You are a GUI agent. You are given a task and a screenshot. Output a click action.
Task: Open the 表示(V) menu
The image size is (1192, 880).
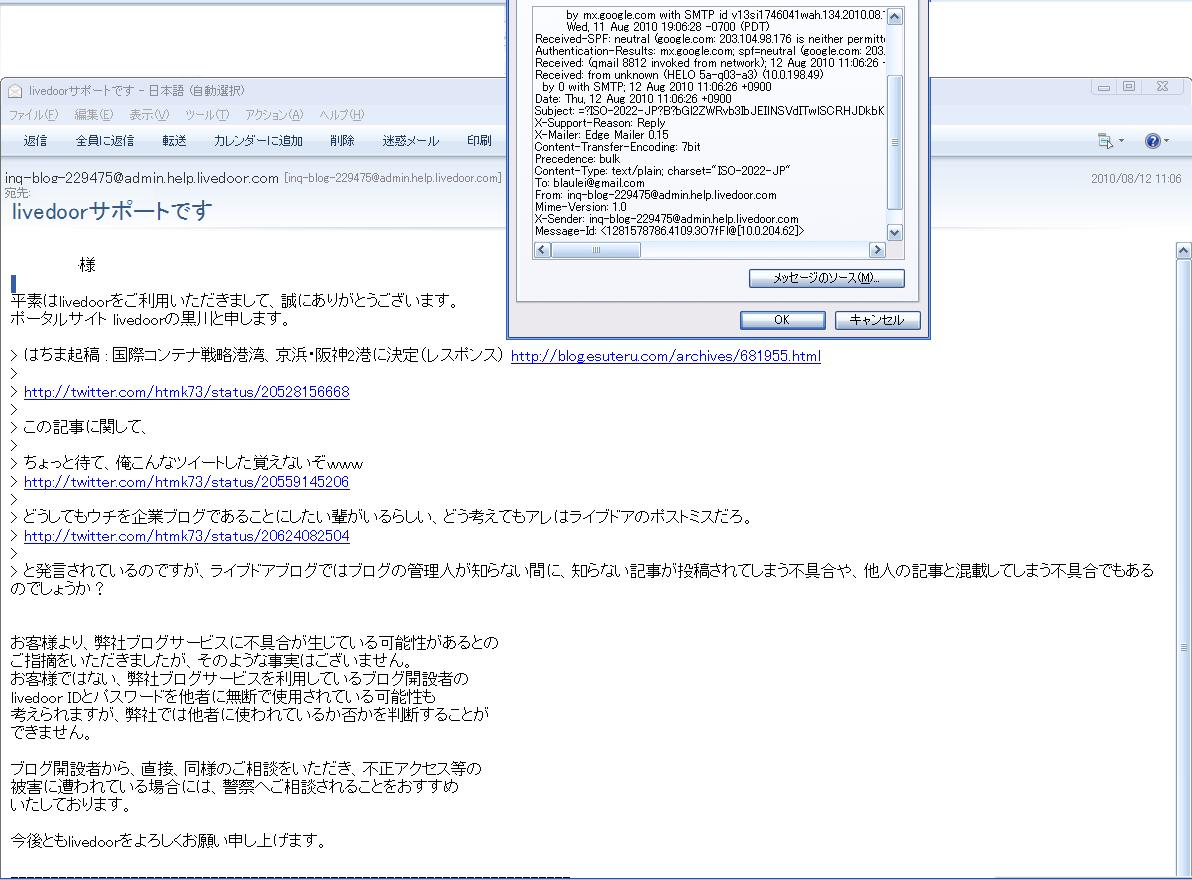click(148, 115)
